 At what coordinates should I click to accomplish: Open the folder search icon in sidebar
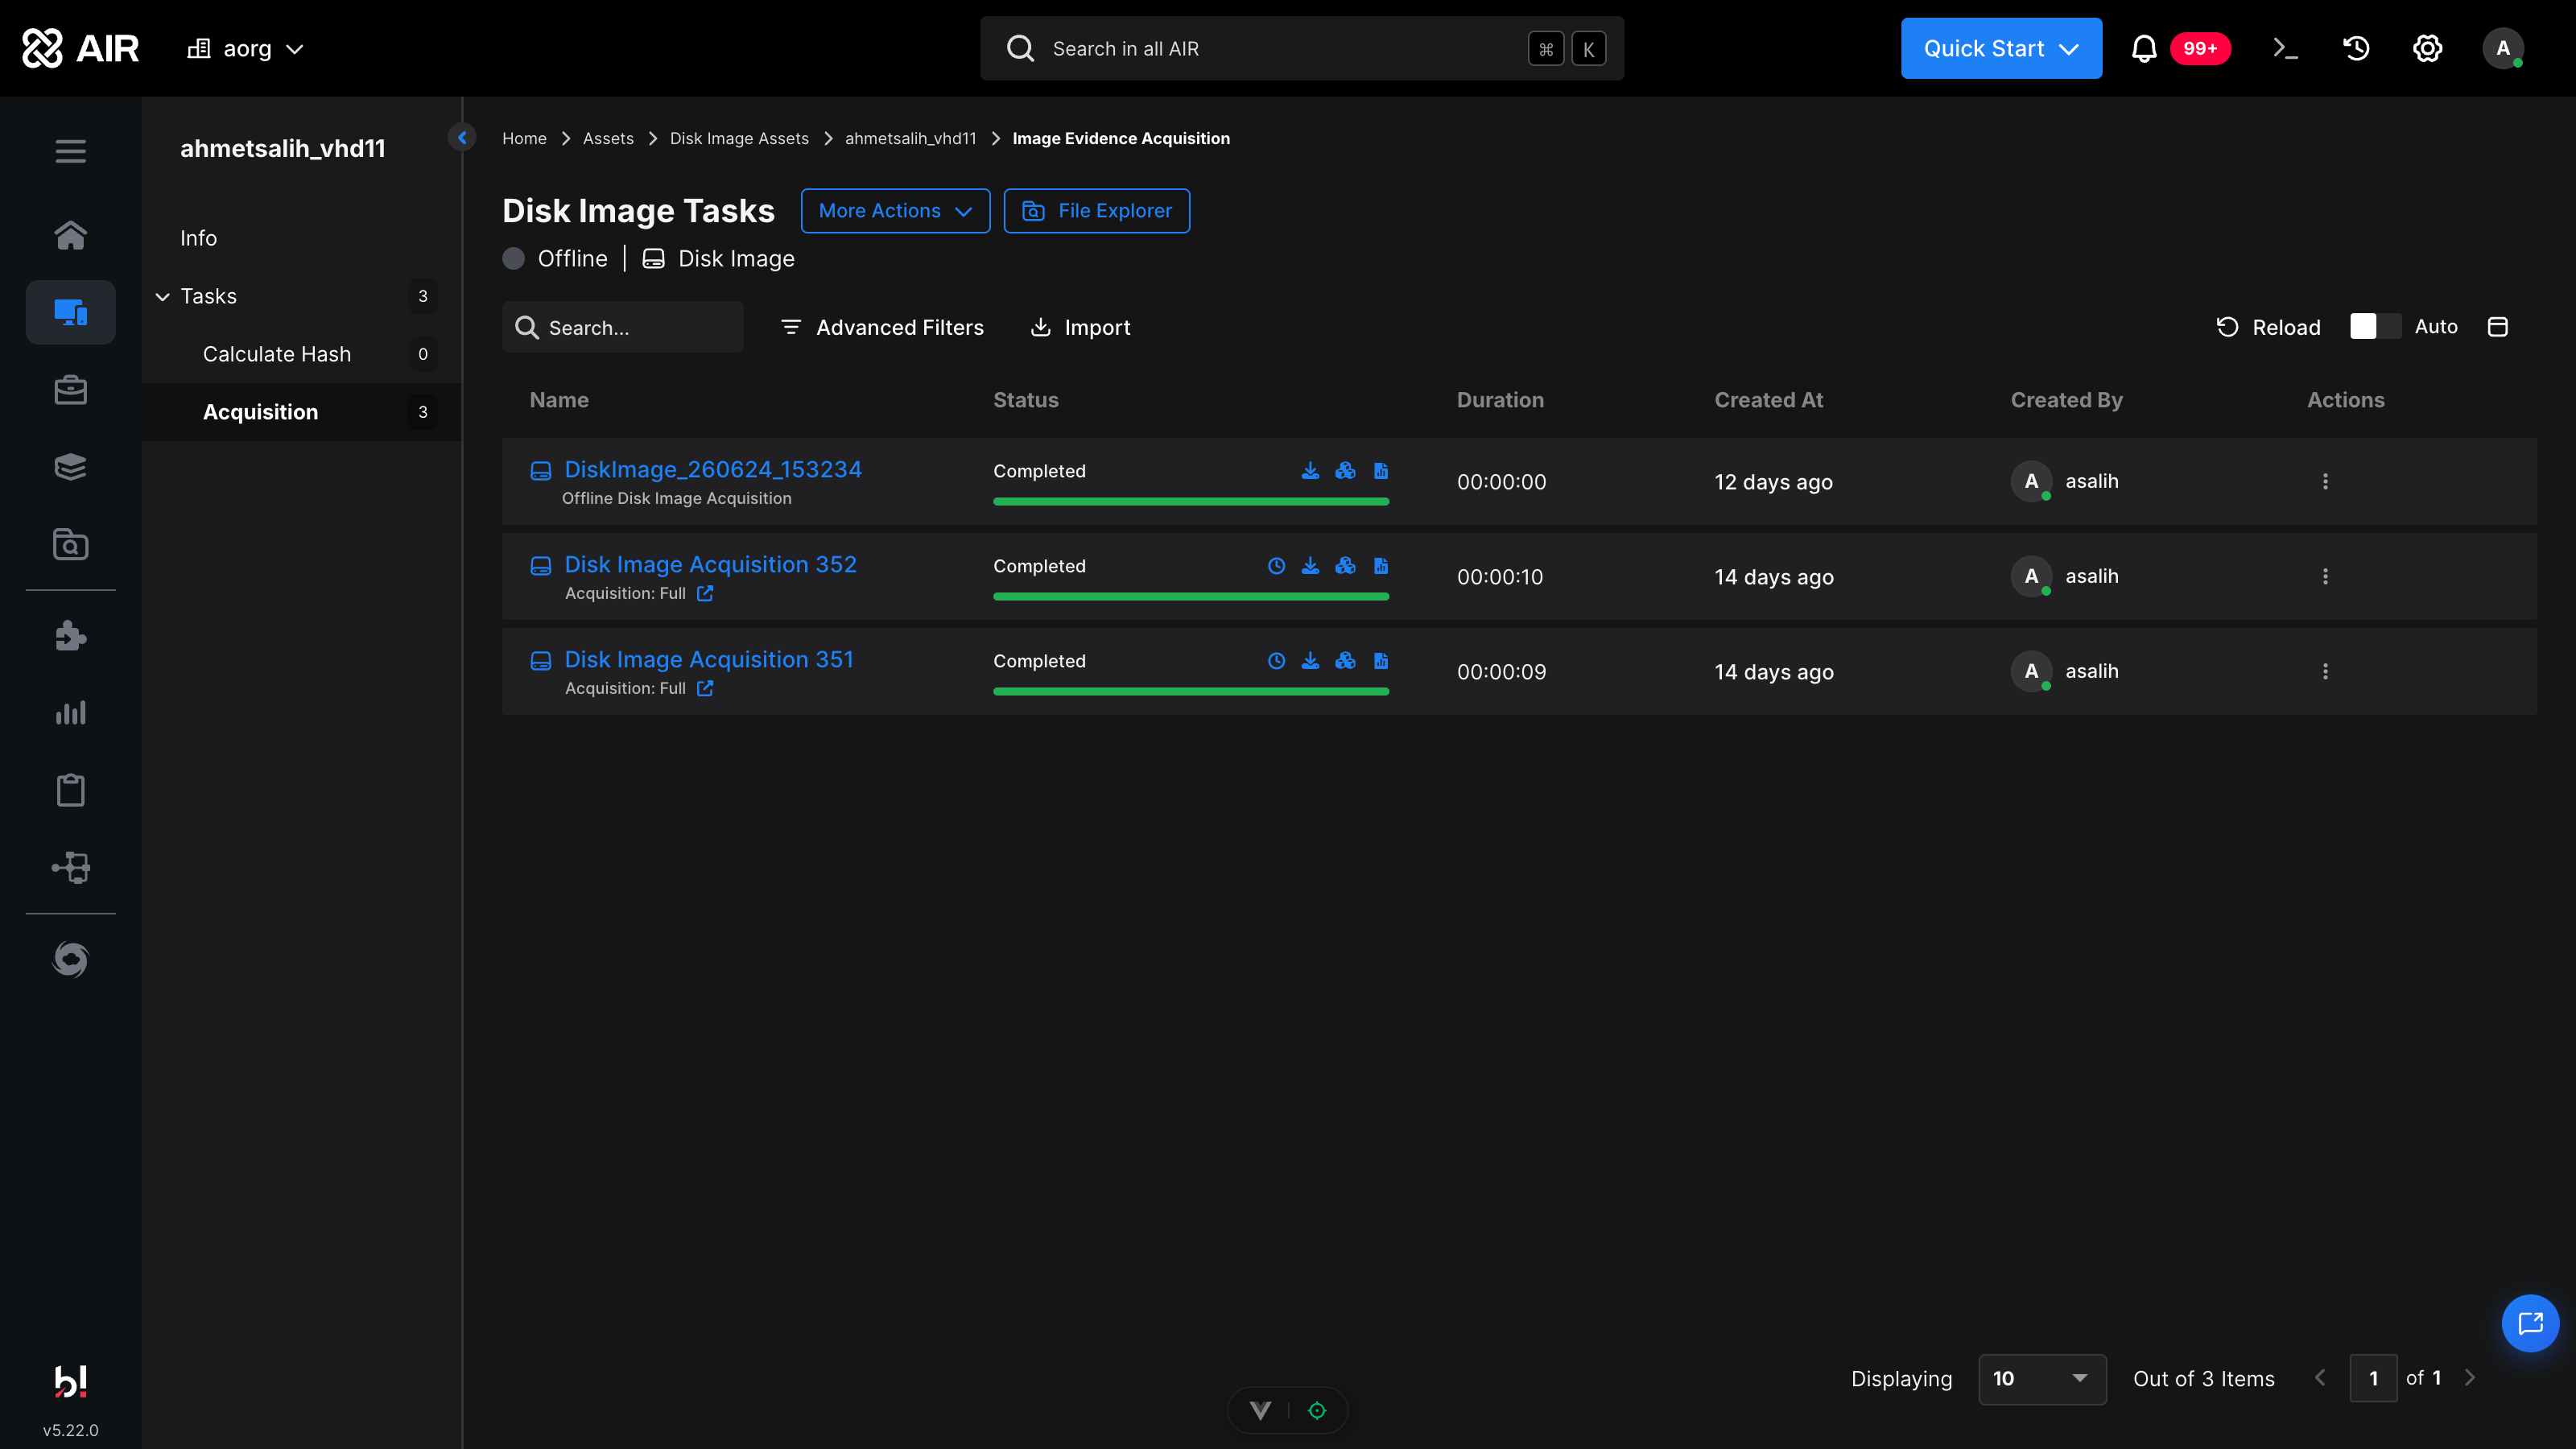tap(70, 544)
